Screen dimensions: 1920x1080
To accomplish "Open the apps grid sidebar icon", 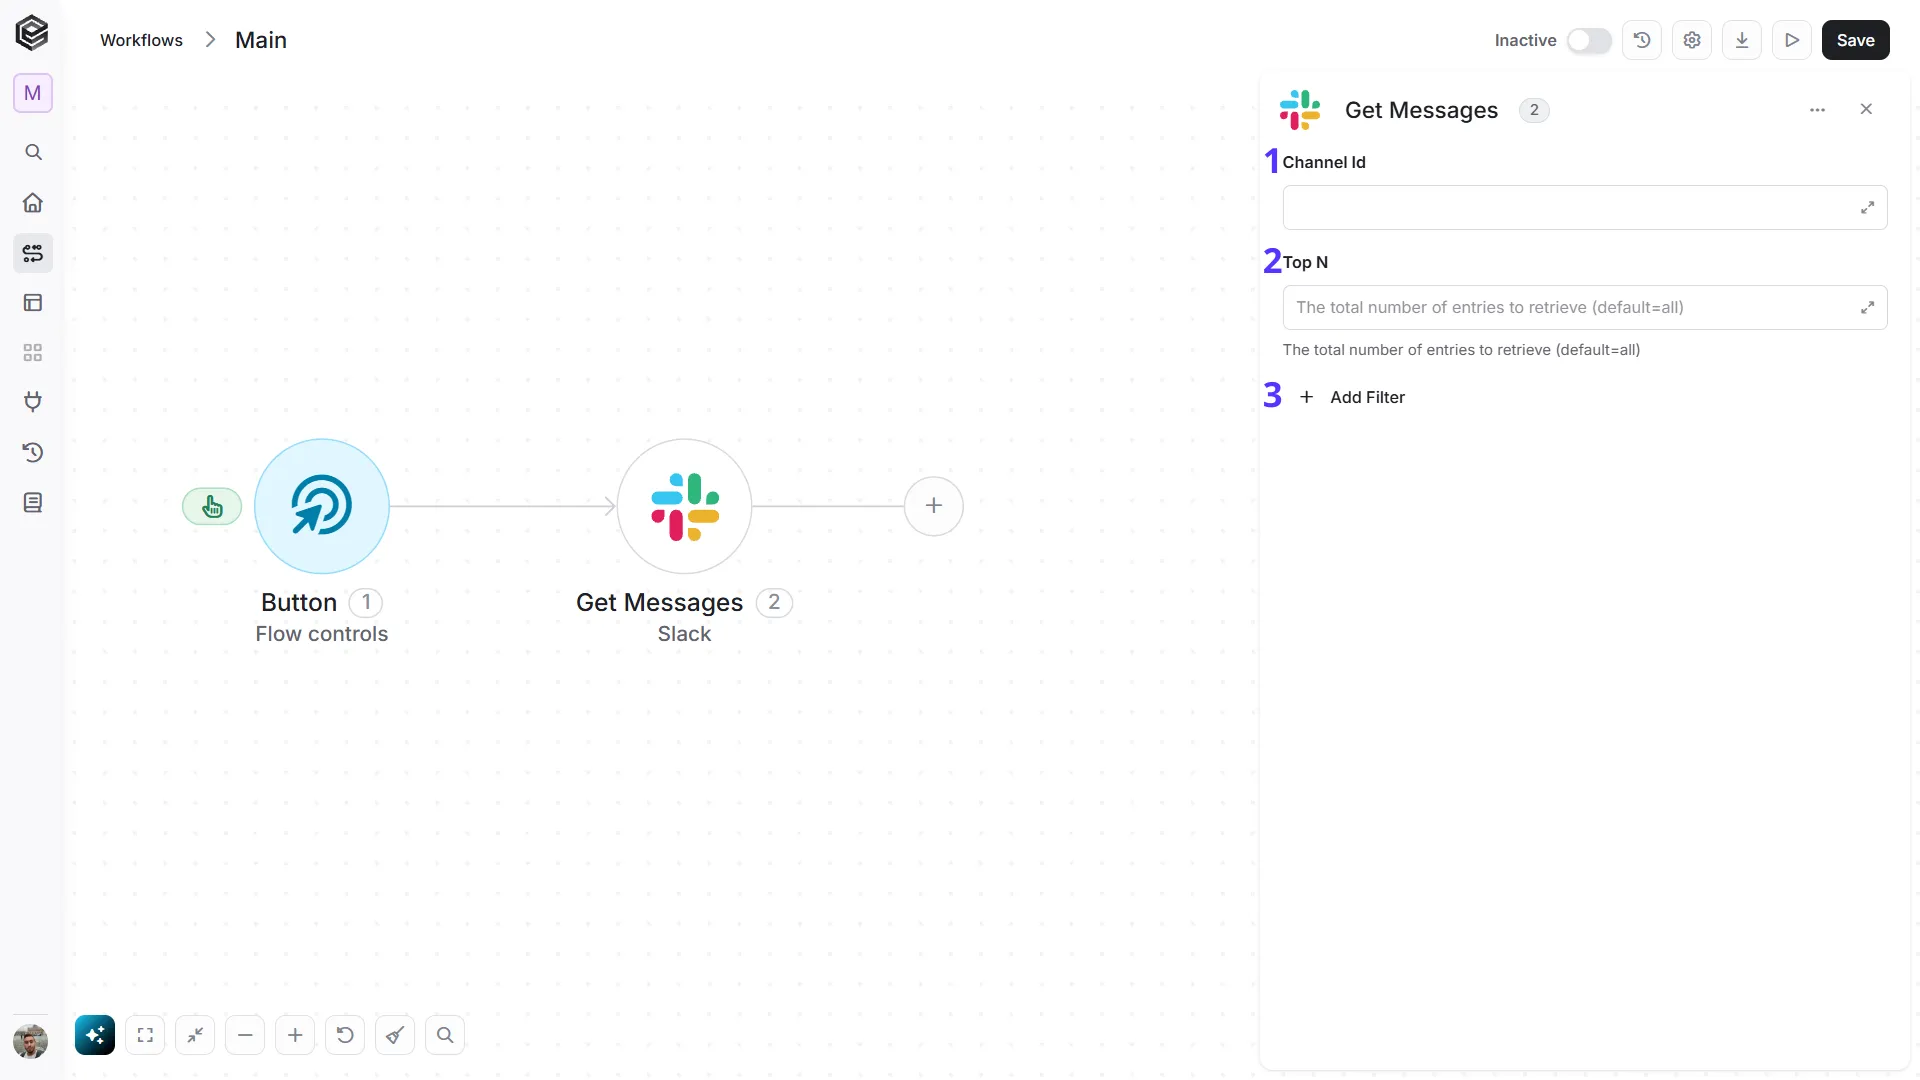I will [x=33, y=353].
